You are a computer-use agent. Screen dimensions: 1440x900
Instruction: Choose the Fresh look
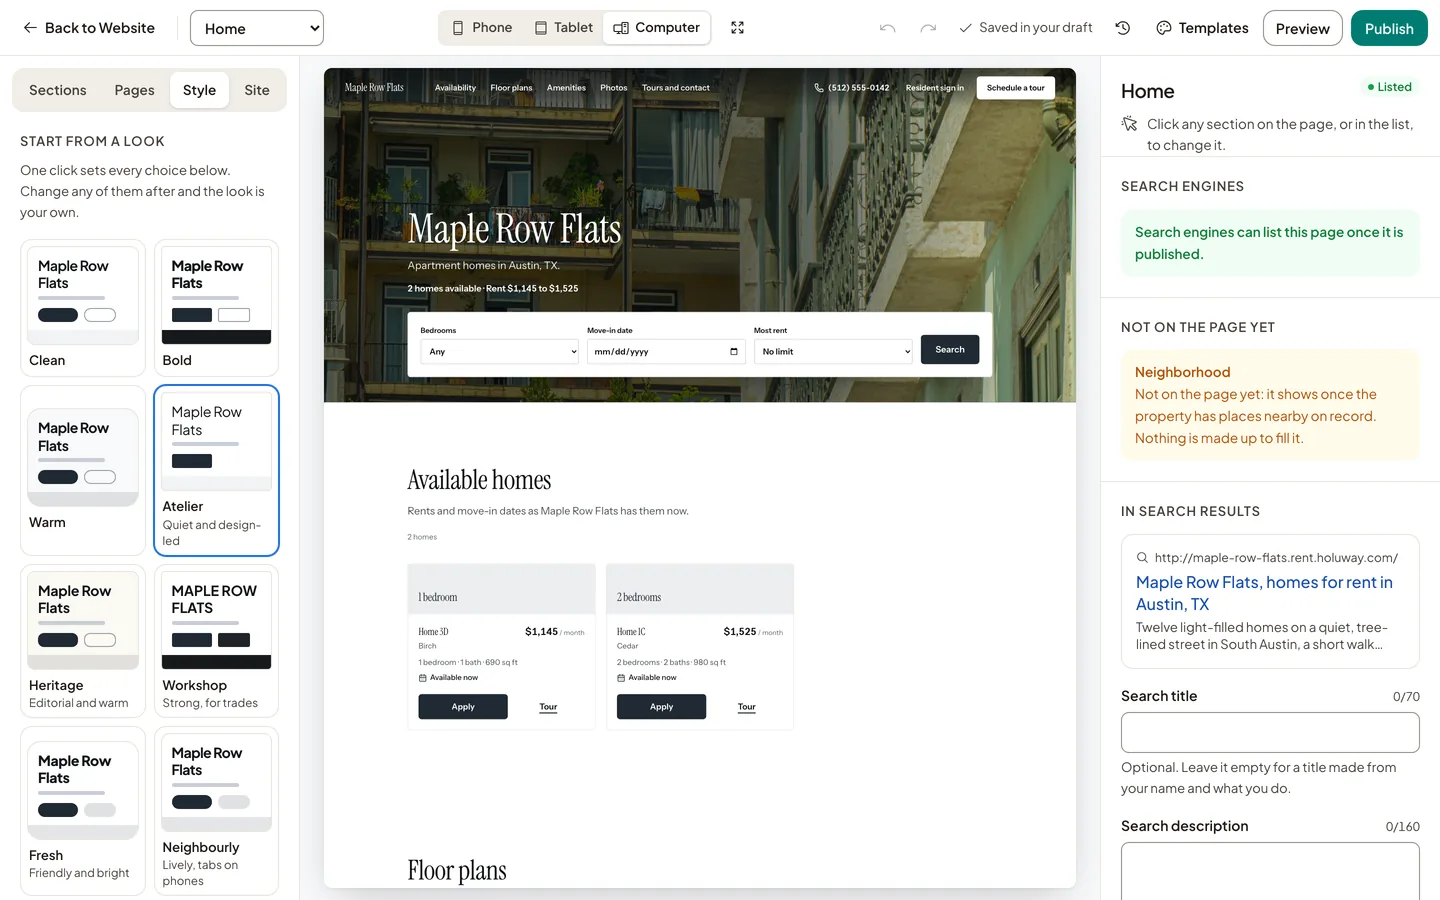pos(83,811)
